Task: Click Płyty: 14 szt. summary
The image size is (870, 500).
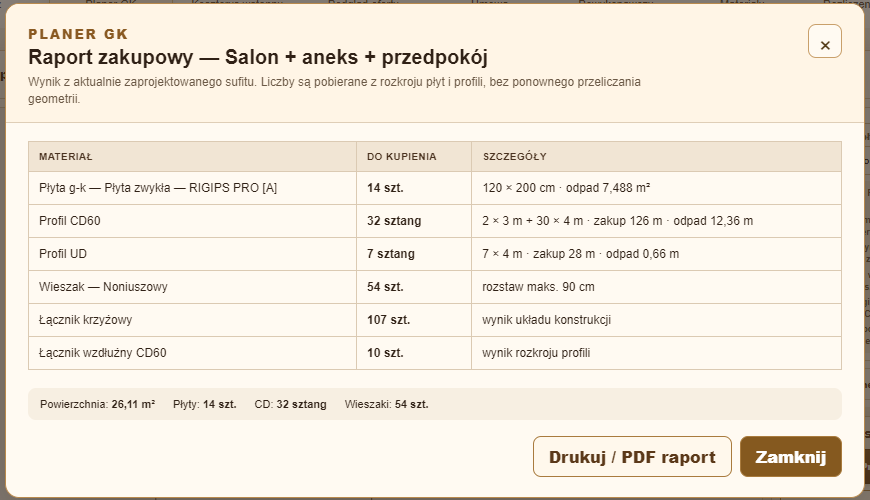Action: (x=205, y=405)
